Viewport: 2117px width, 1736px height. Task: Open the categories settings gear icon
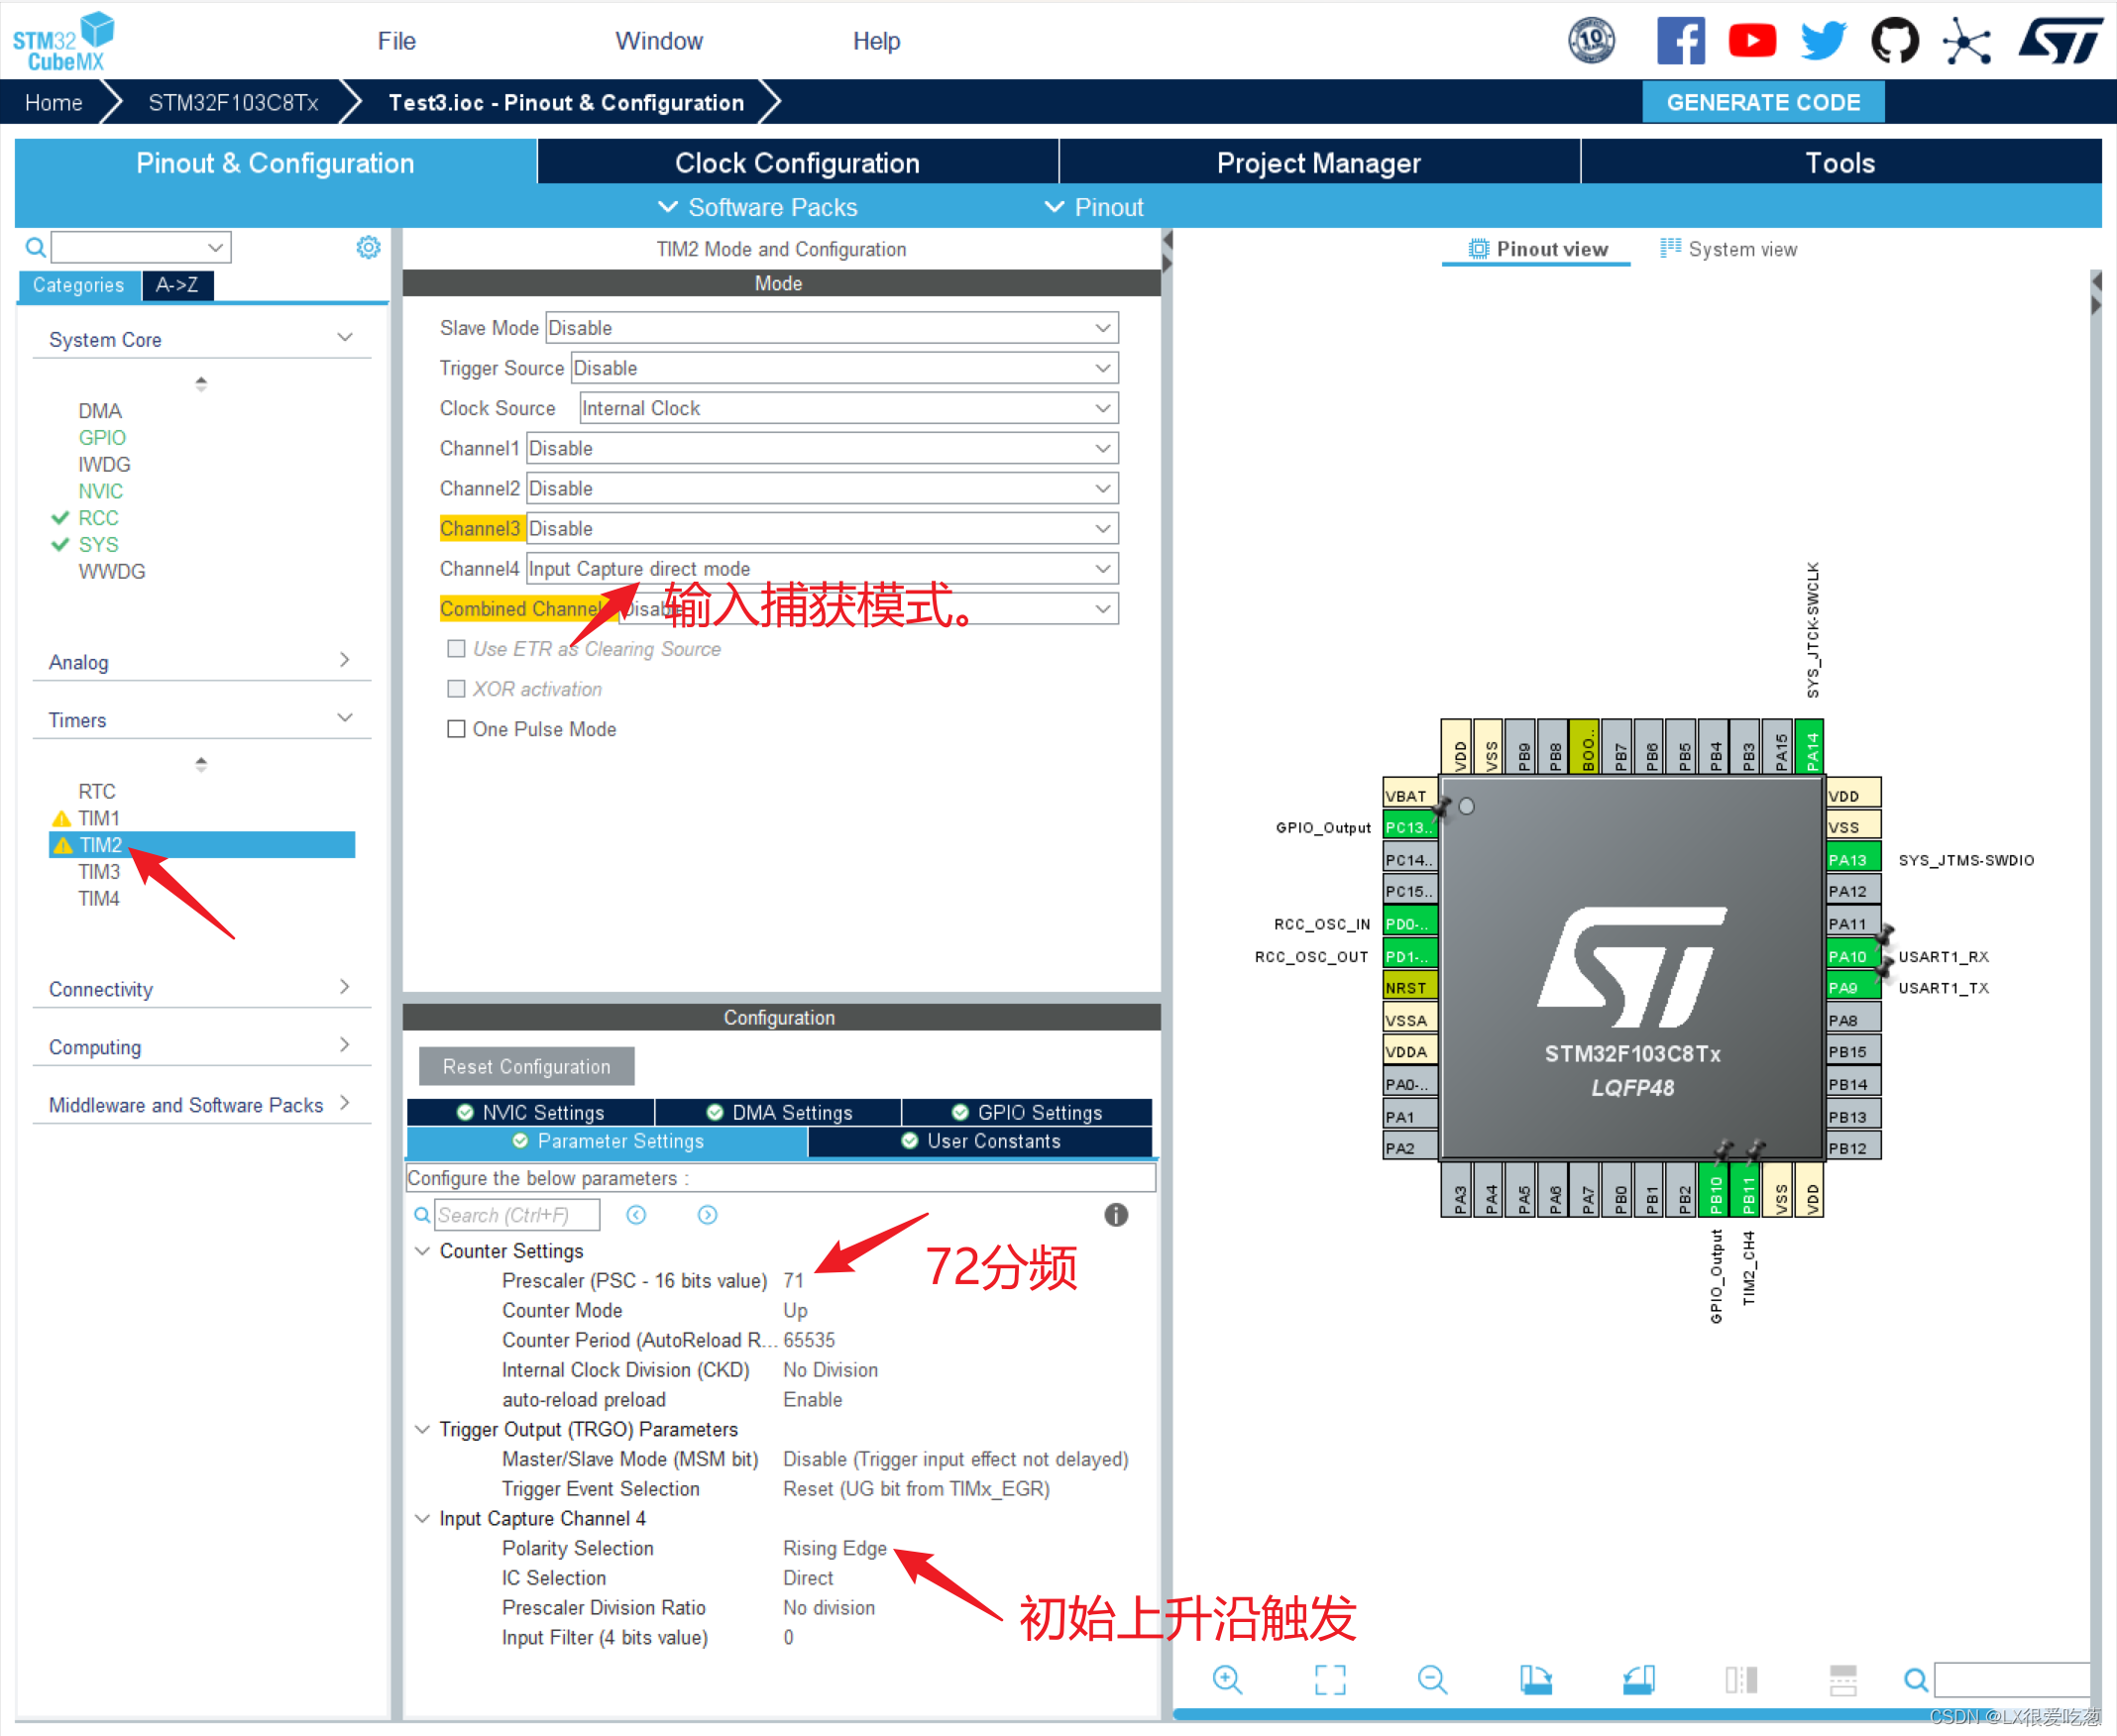(368, 247)
